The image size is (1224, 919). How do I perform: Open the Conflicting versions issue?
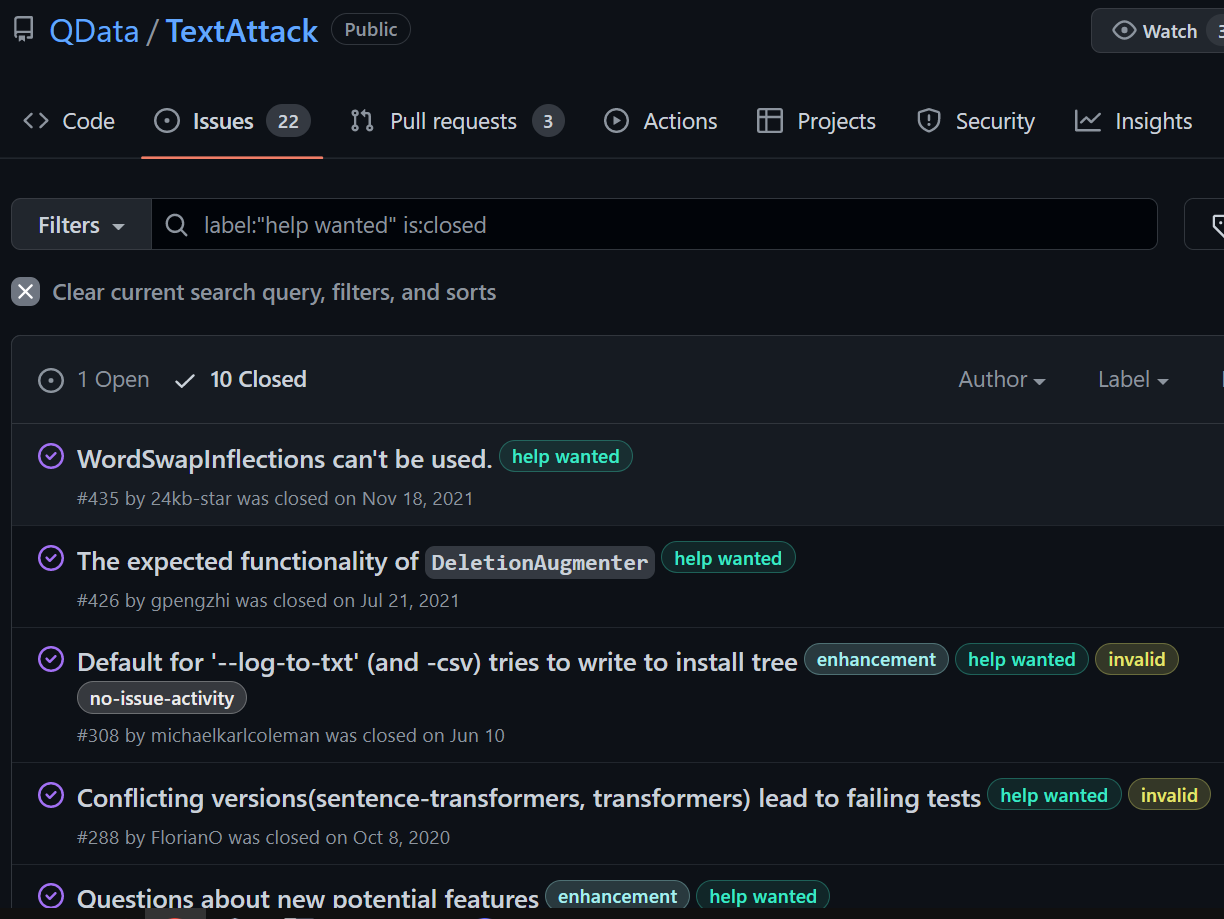(529, 798)
